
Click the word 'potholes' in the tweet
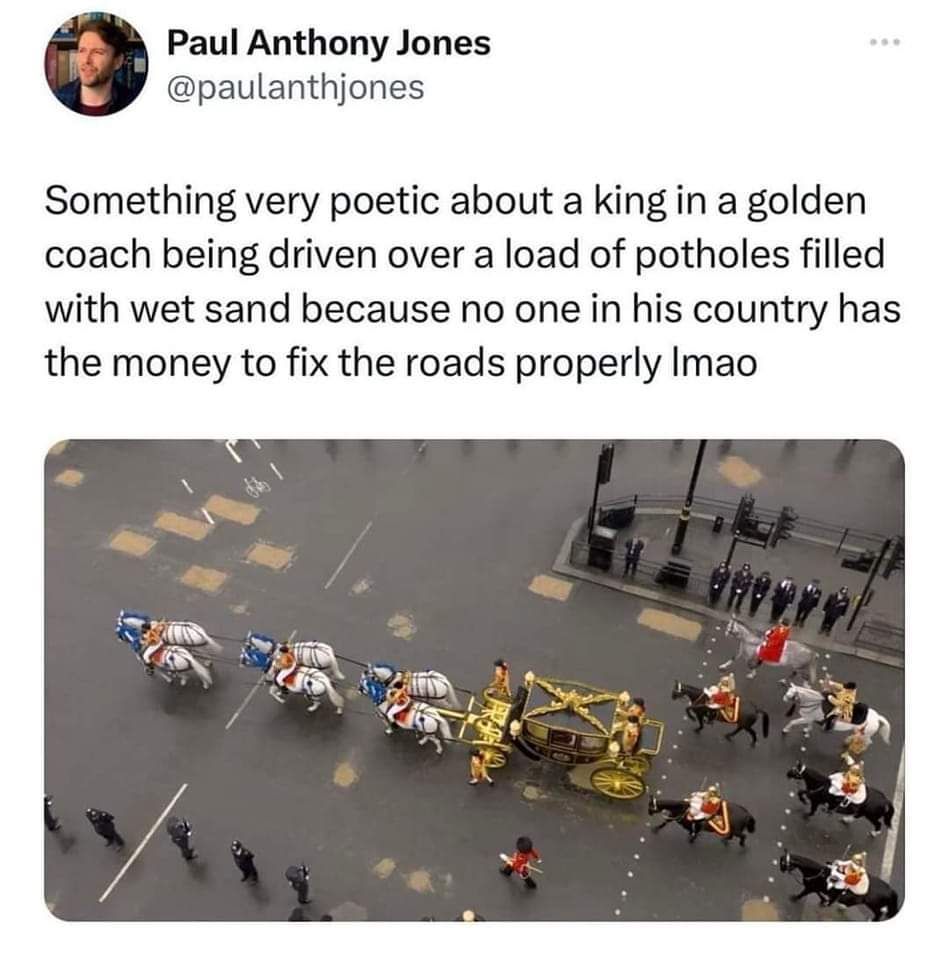pyautogui.click(x=710, y=254)
